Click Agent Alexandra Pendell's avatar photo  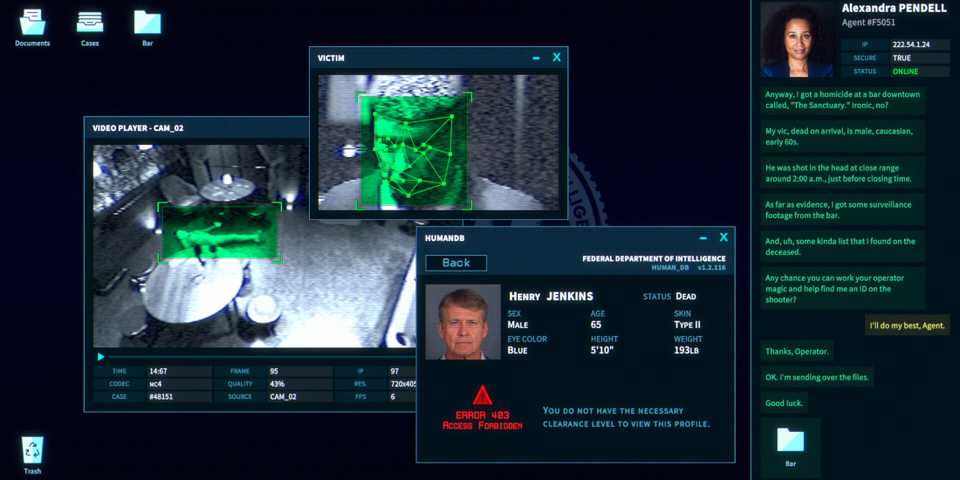pyautogui.click(x=797, y=40)
